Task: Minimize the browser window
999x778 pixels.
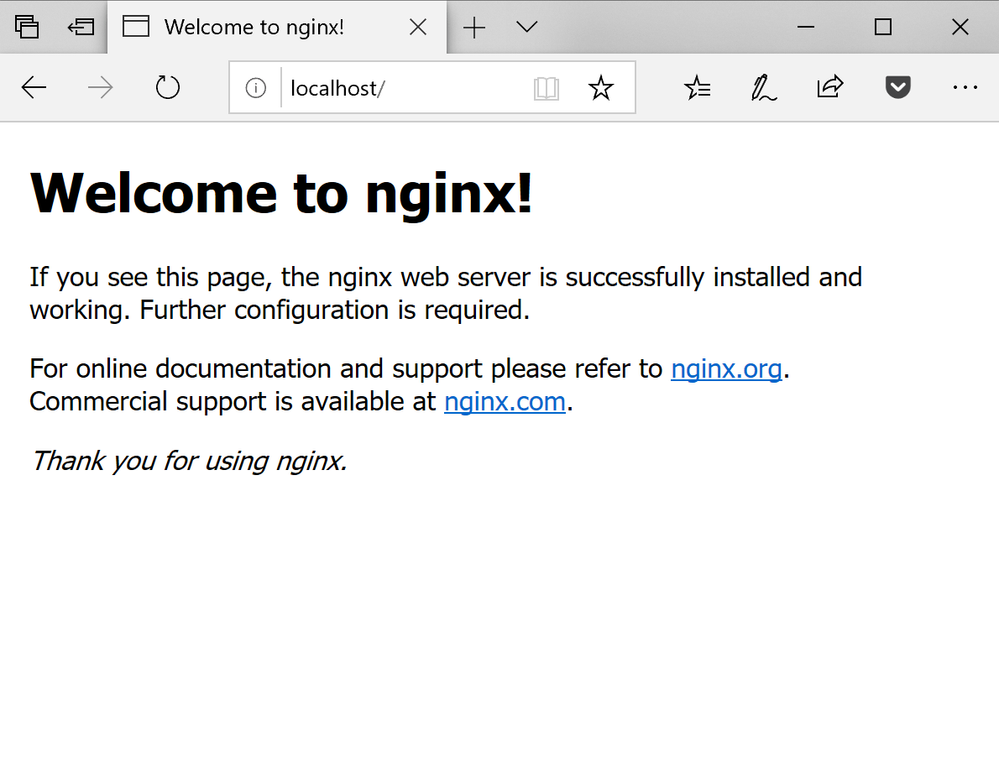Action: point(806,27)
